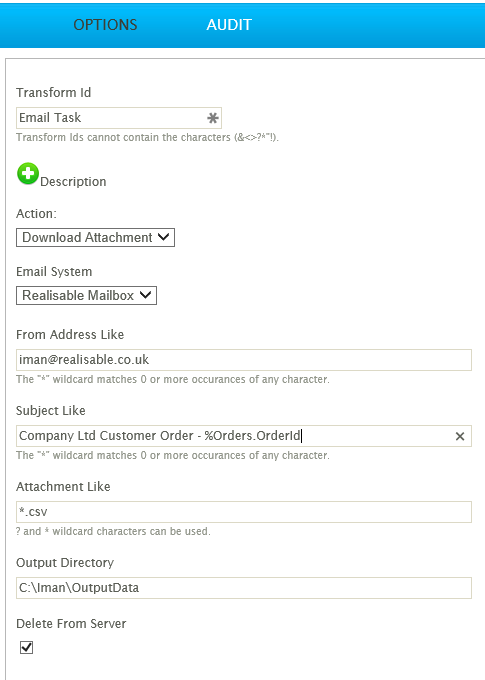
Task: Click the Transform Id input field
Action: (x=119, y=118)
